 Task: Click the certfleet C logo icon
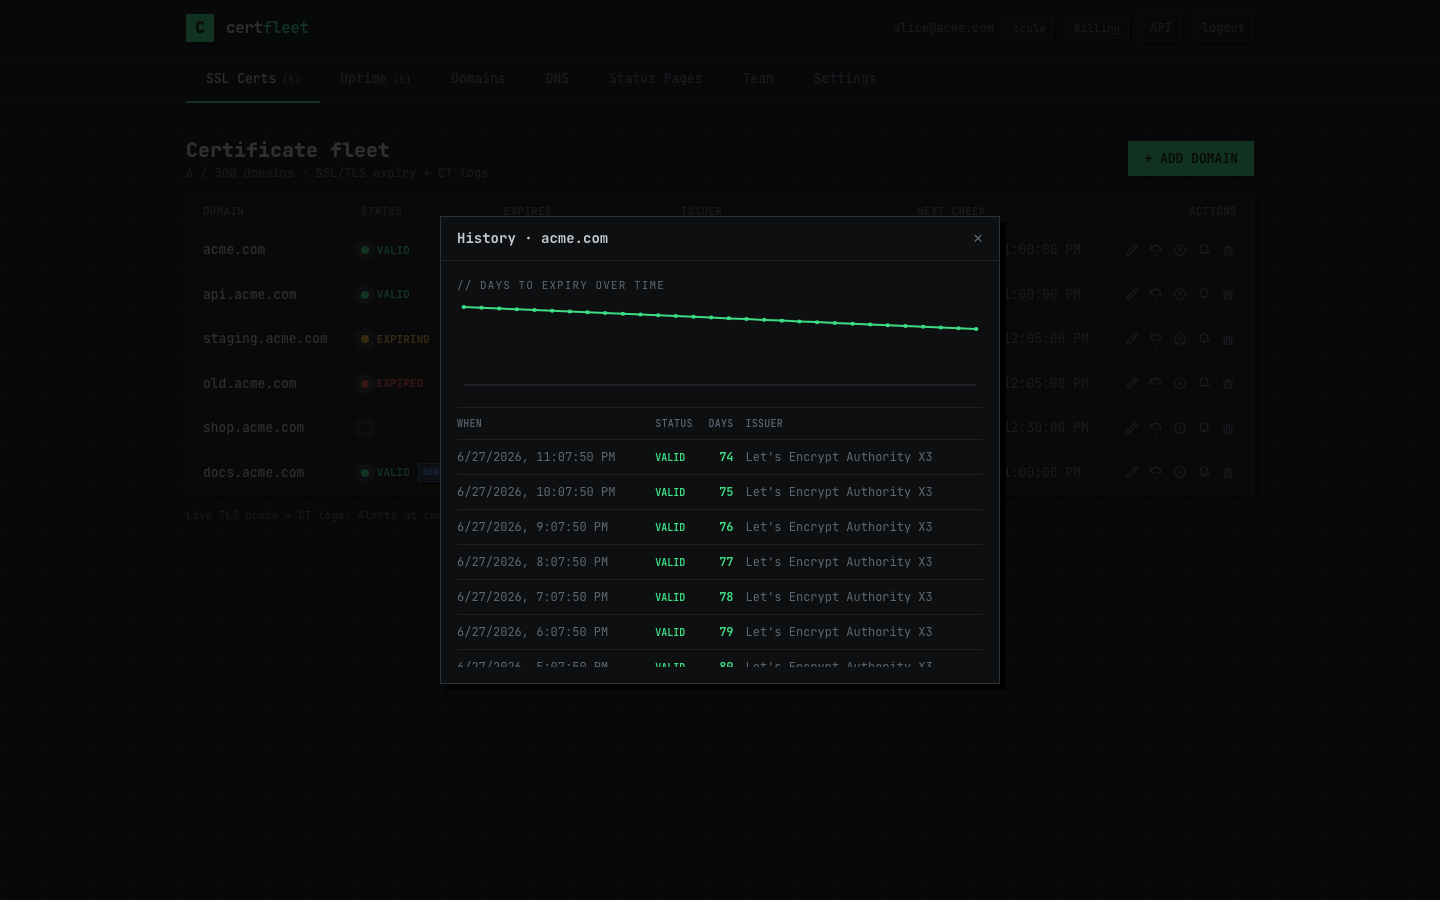[200, 28]
